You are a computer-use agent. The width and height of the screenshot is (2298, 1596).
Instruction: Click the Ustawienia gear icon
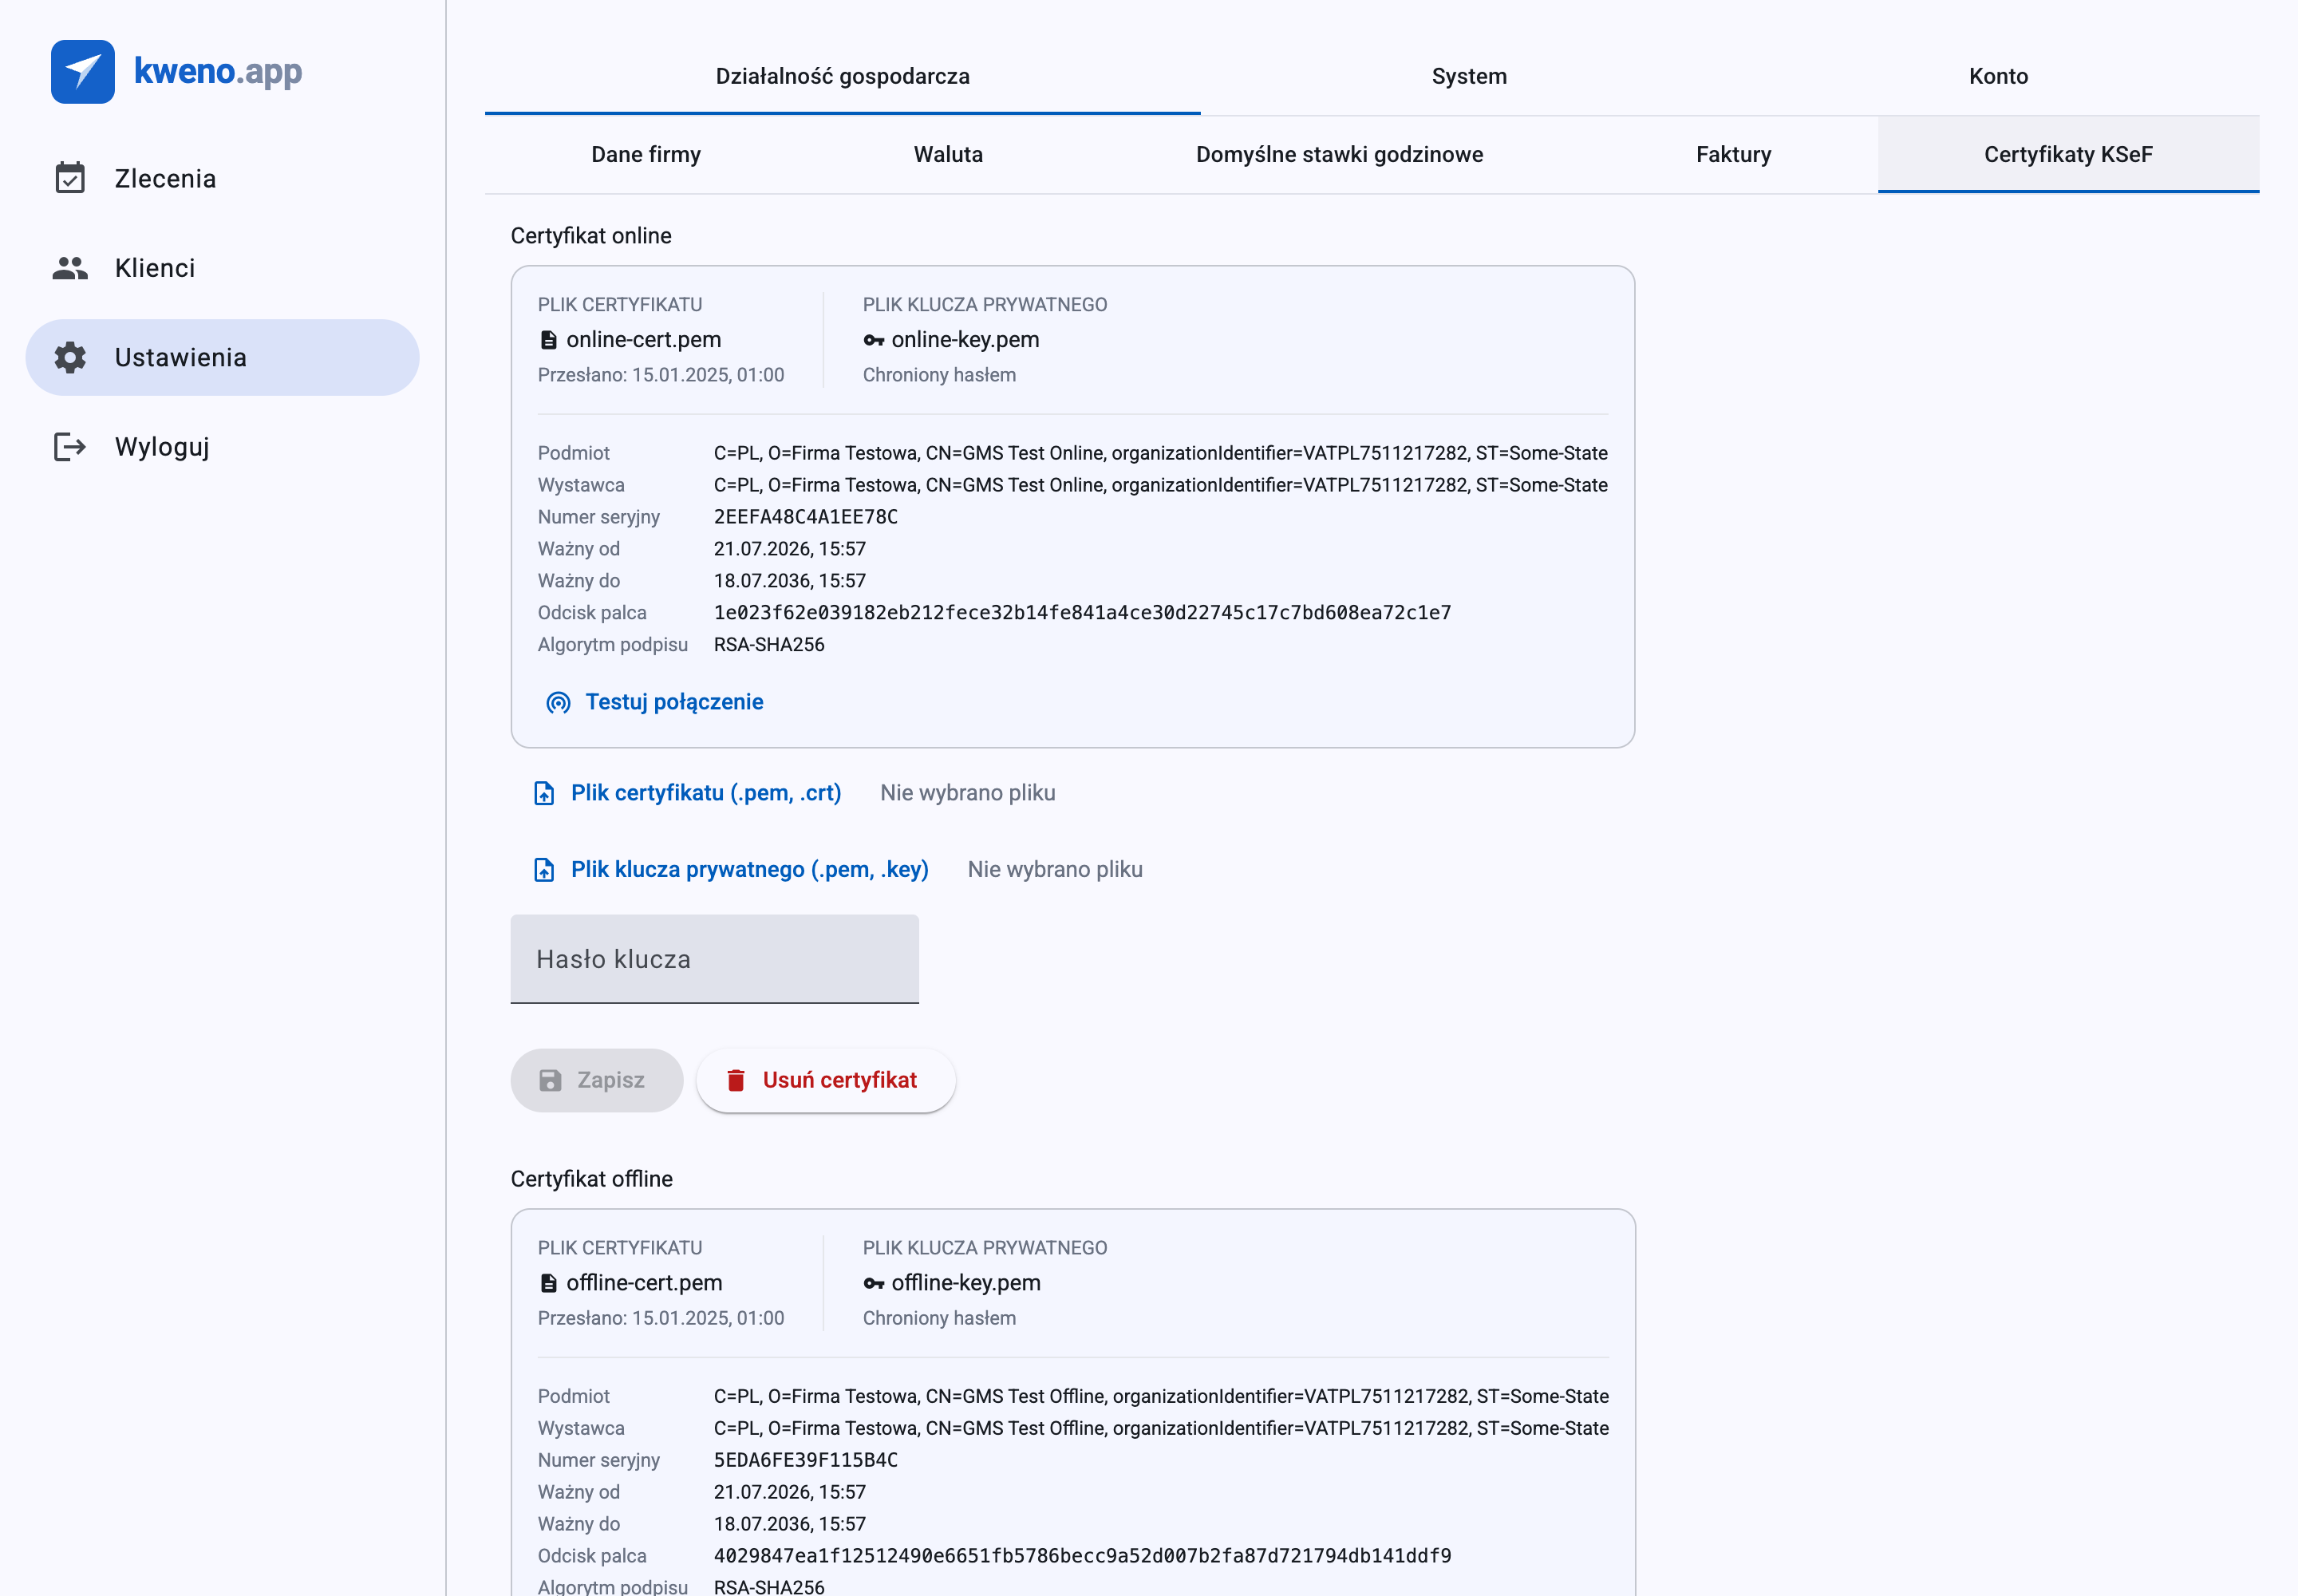click(x=70, y=357)
